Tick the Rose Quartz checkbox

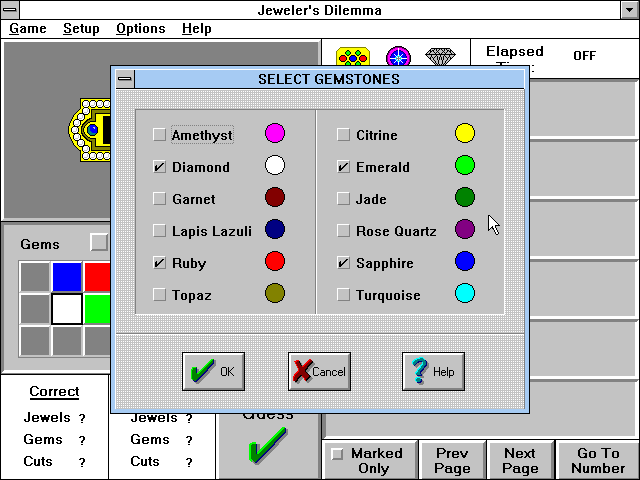343,230
